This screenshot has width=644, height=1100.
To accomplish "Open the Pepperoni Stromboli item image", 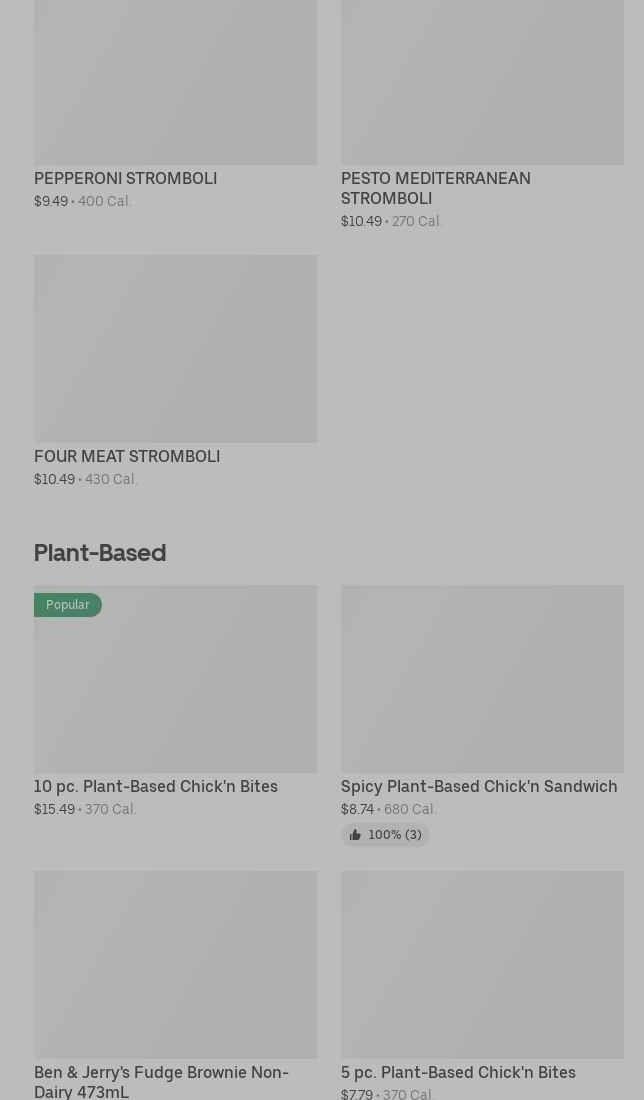I will (x=175, y=82).
